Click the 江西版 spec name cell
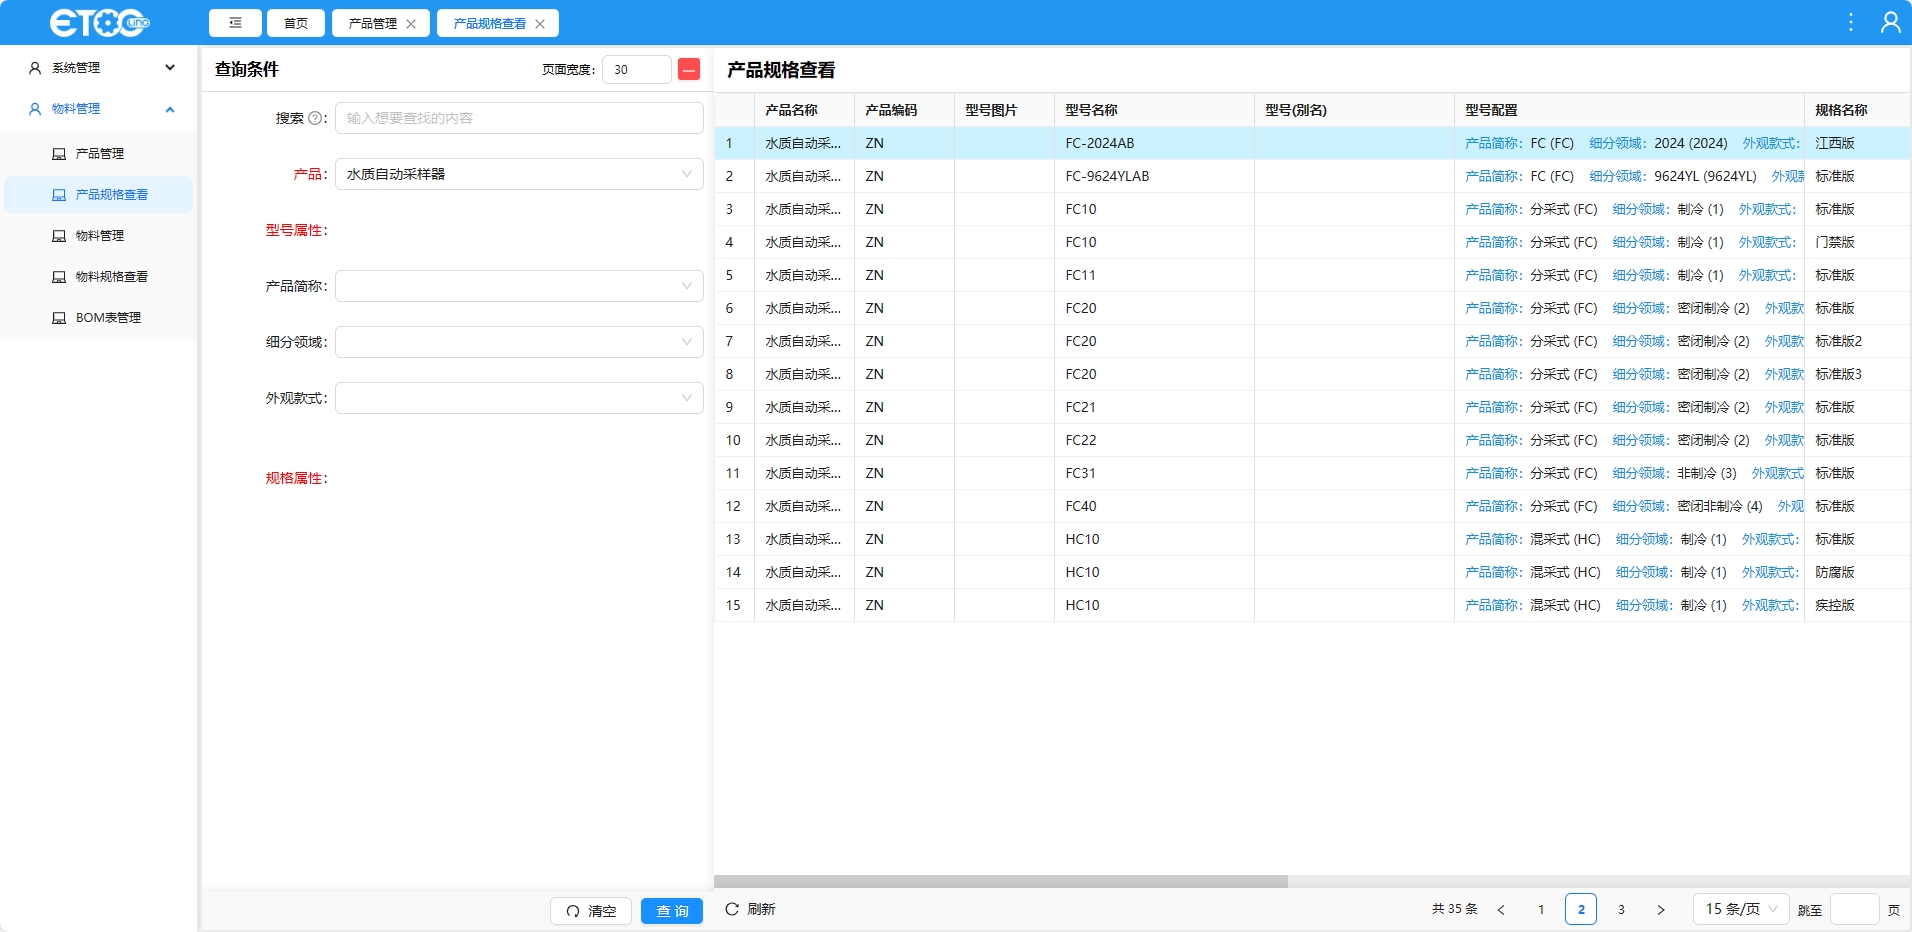 [1858, 143]
